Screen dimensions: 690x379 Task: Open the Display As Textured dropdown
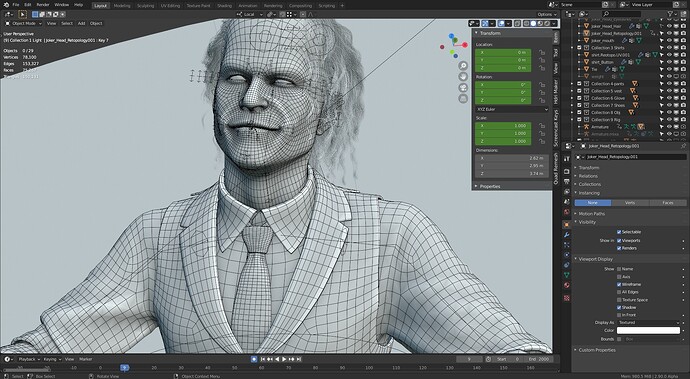tap(650, 323)
